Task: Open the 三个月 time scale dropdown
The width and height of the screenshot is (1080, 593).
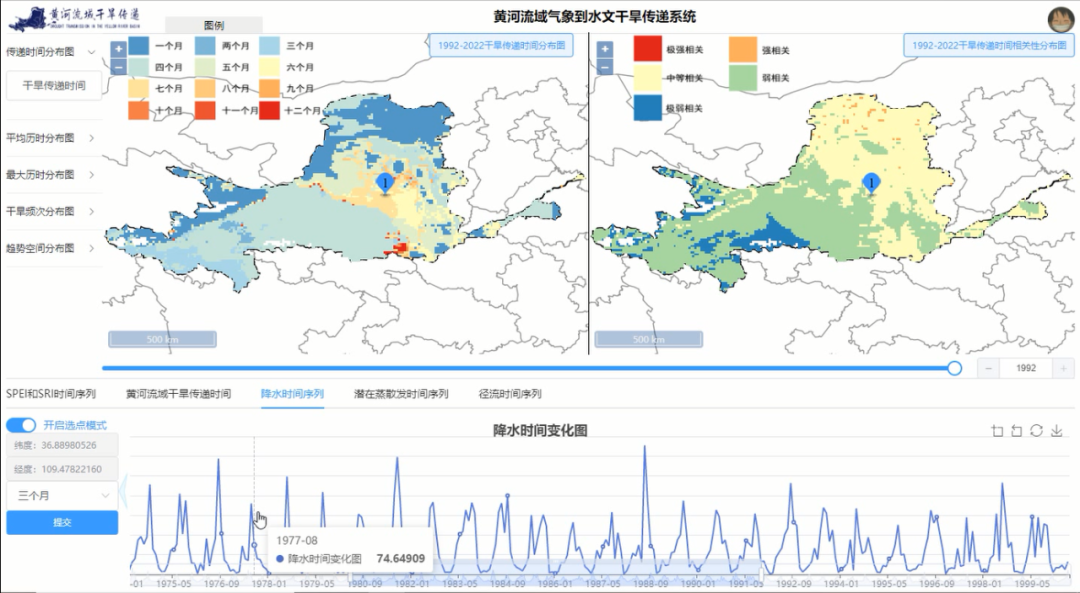Action: tap(62, 495)
